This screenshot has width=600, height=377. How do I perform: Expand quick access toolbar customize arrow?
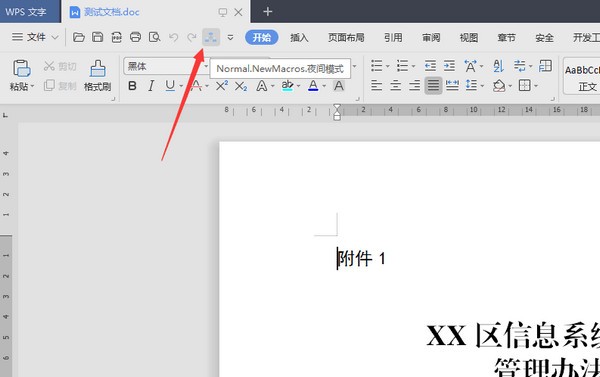point(230,38)
